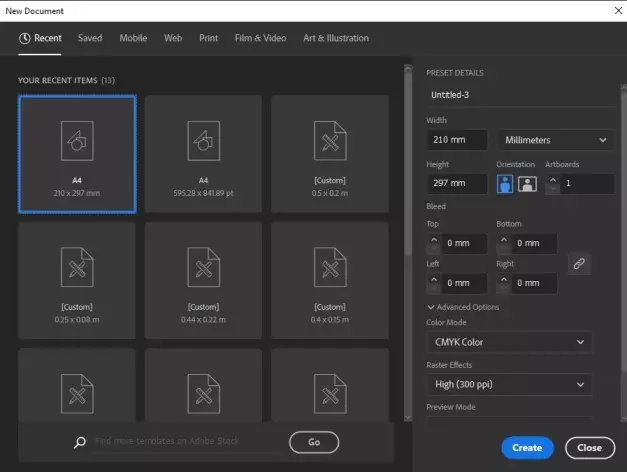
Task: Open the Art & Illustration tab
Action: pos(336,38)
